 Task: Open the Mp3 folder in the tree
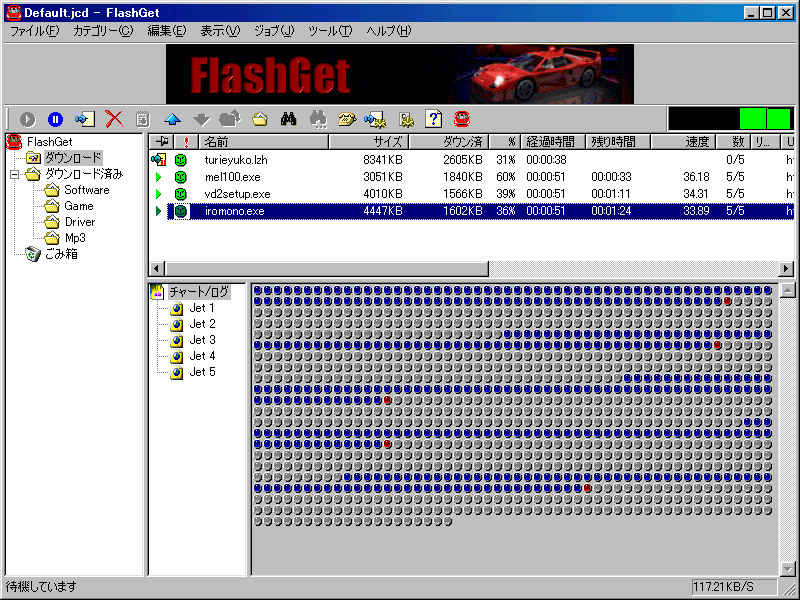(x=75, y=238)
